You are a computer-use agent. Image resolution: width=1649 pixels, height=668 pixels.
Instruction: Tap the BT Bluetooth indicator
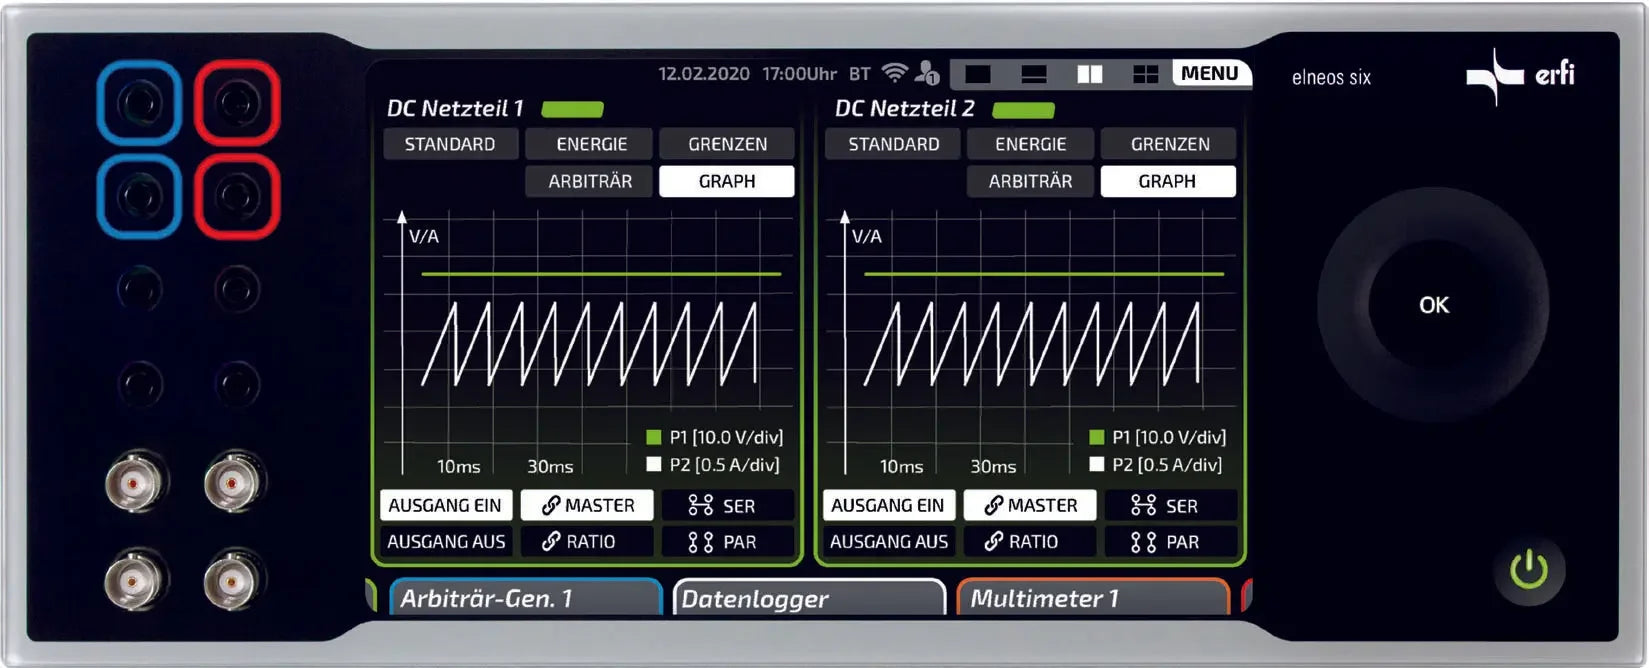(860, 74)
